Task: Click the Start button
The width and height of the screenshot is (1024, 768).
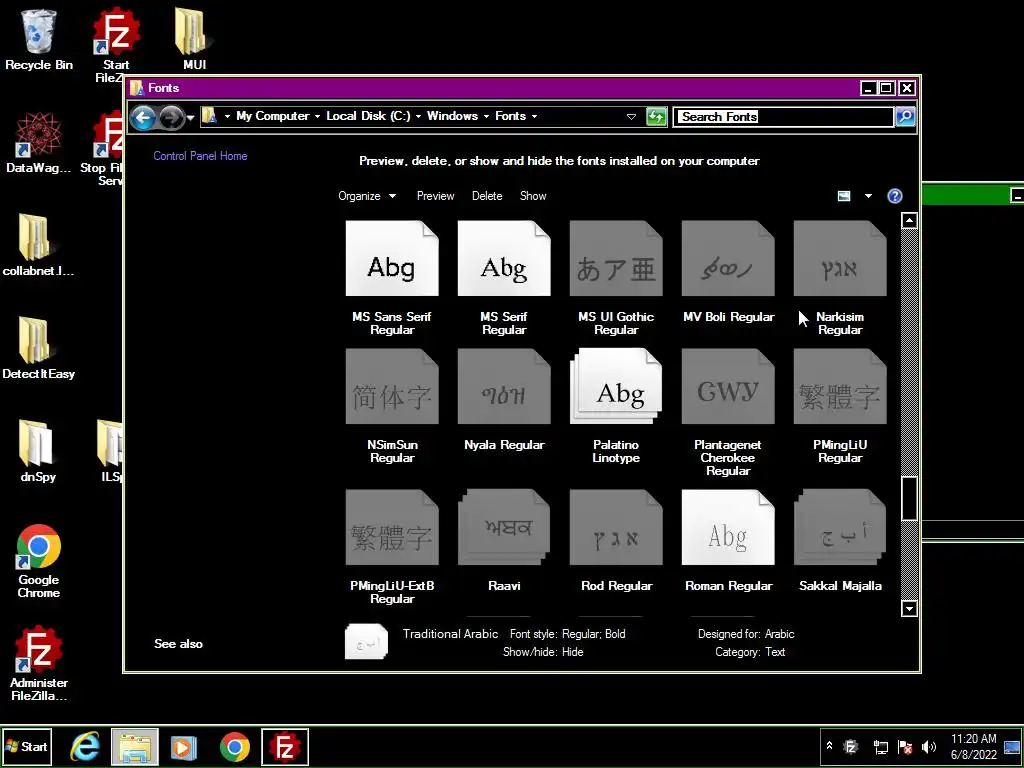Action: click(x=26, y=746)
